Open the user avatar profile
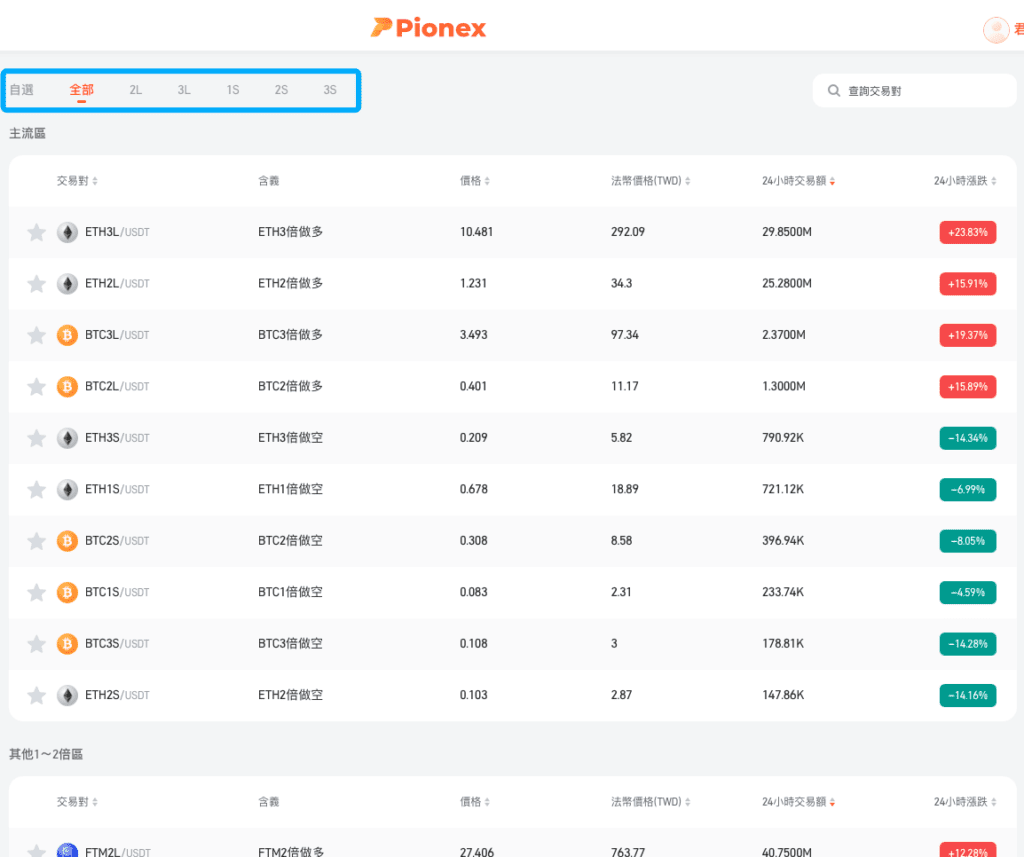This screenshot has width=1024, height=857. coord(996,29)
